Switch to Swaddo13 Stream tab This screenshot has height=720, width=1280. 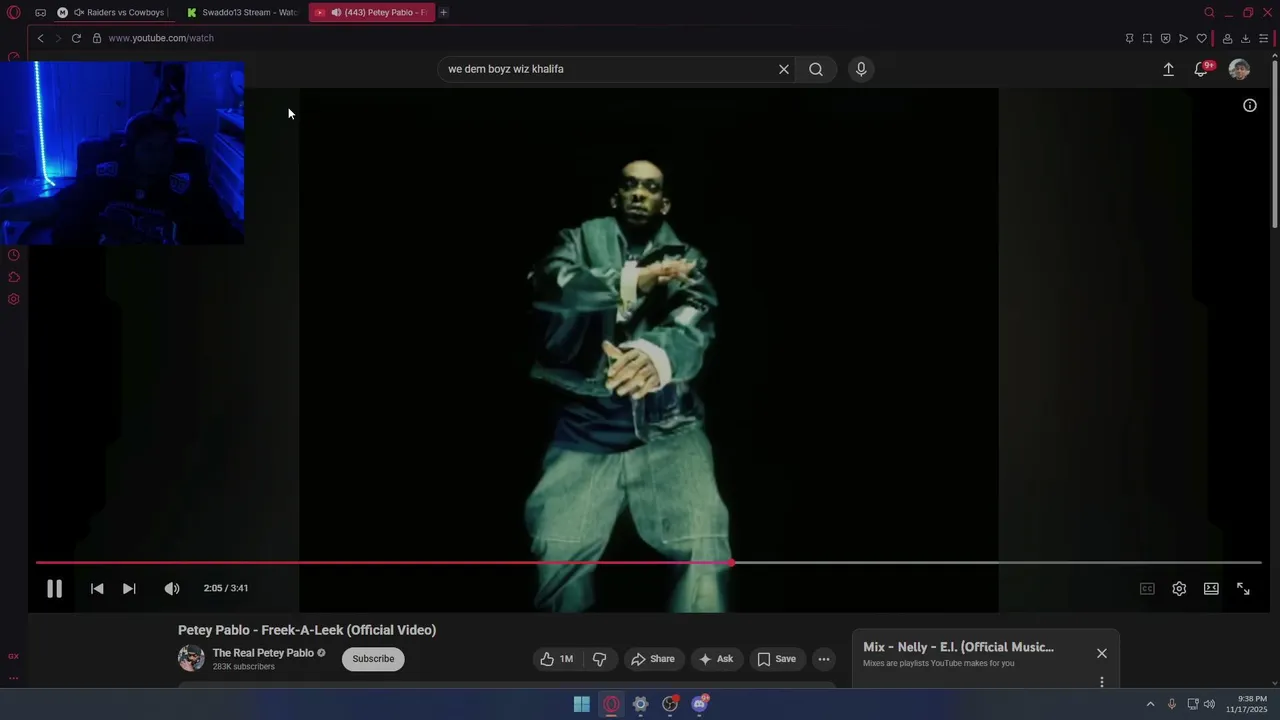(241, 12)
